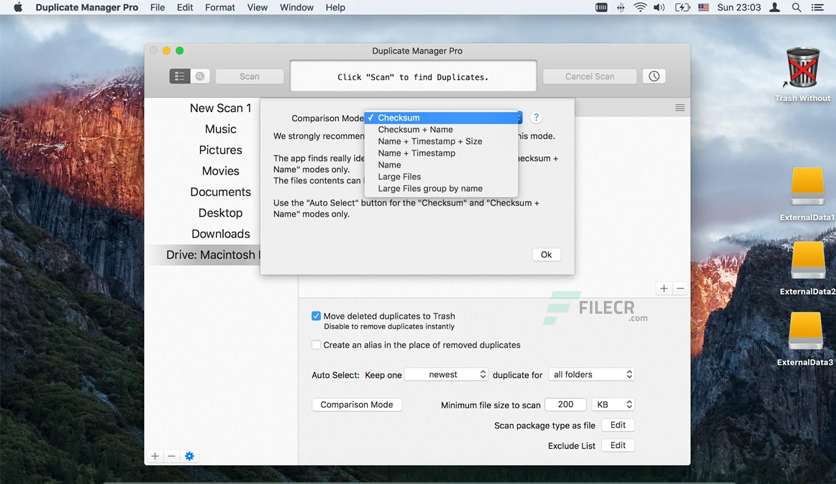This screenshot has height=484, width=836.
Task: Remove folder with minus button beside folder list
Action: [680, 288]
